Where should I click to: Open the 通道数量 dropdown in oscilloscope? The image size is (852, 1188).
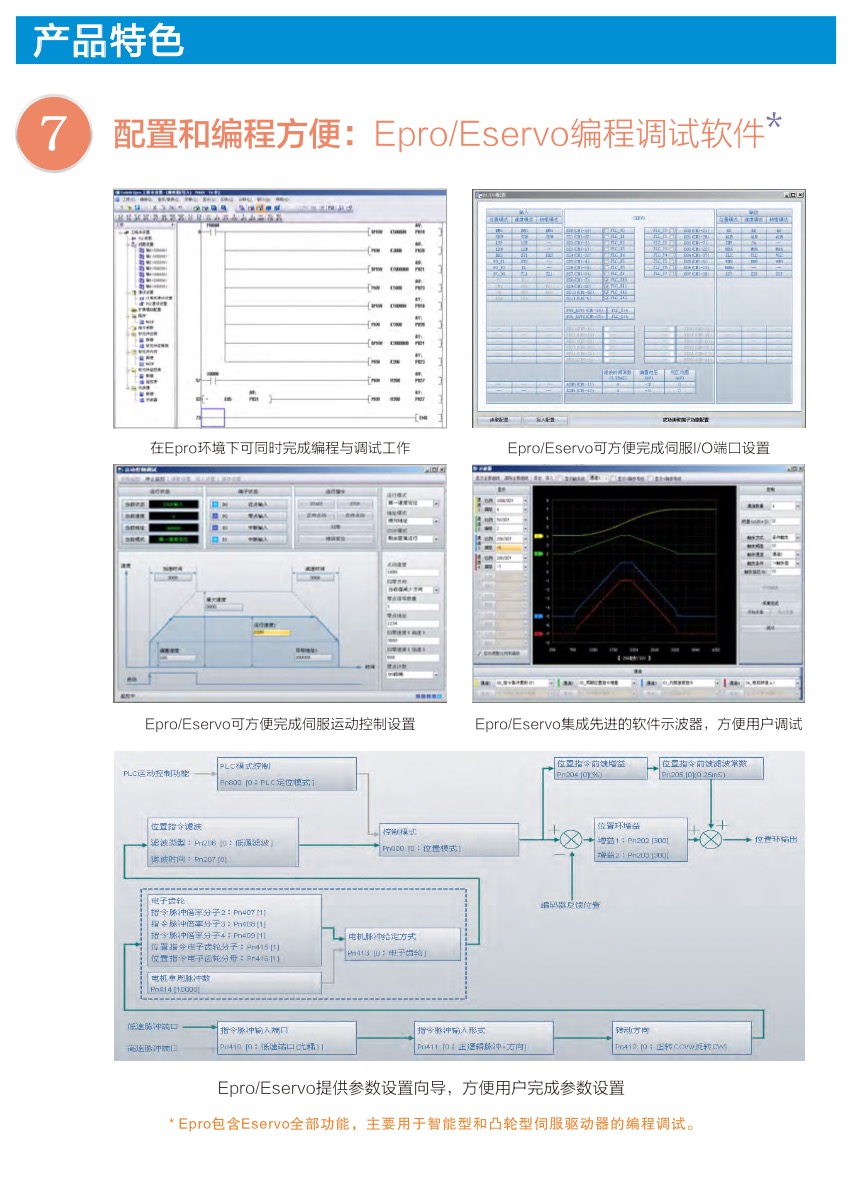(785, 506)
